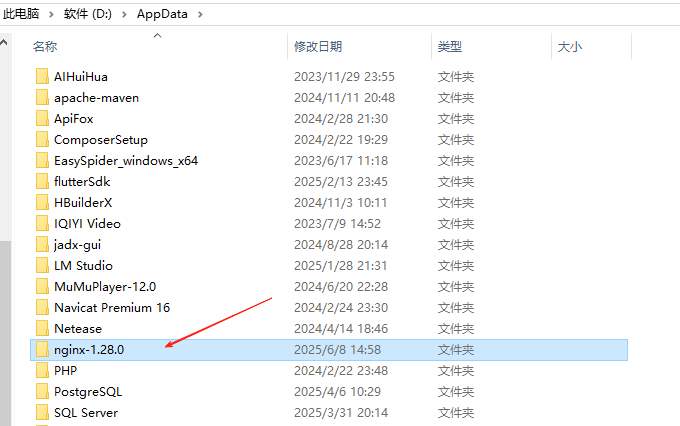Click AppData in the address path
This screenshot has height=426, width=680.
pyautogui.click(x=162, y=14)
